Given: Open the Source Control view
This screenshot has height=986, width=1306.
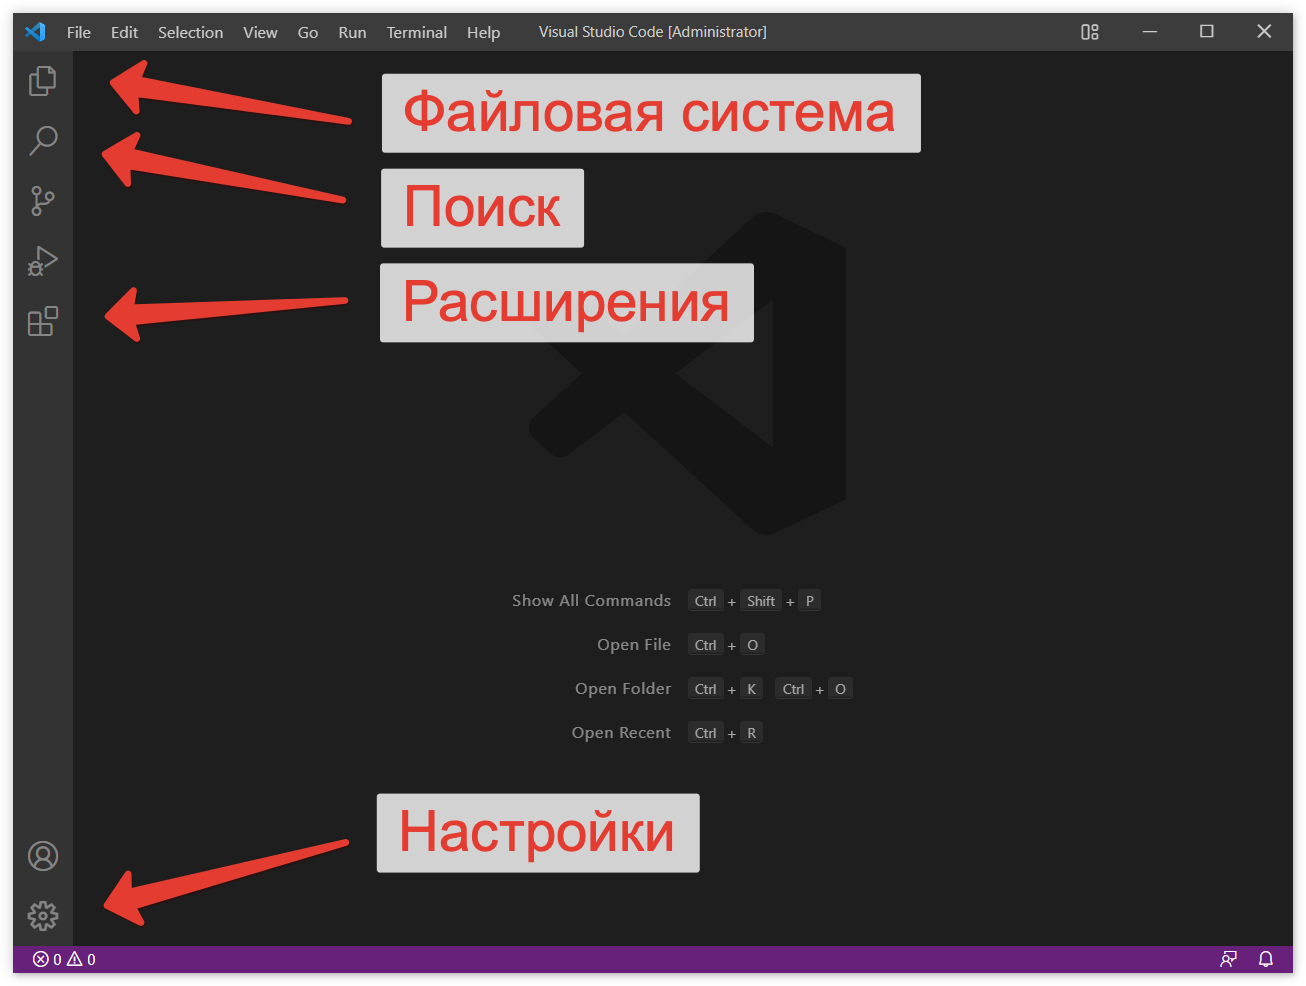Looking at the screenshot, I should pyautogui.click(x=42, y=201).
